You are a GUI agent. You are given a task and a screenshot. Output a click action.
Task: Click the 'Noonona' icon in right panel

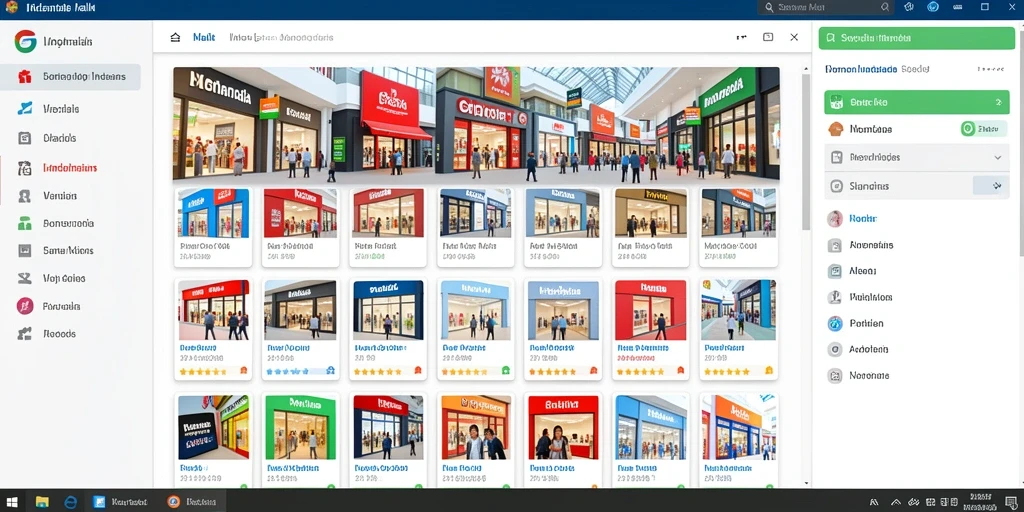tap(835, 376)
